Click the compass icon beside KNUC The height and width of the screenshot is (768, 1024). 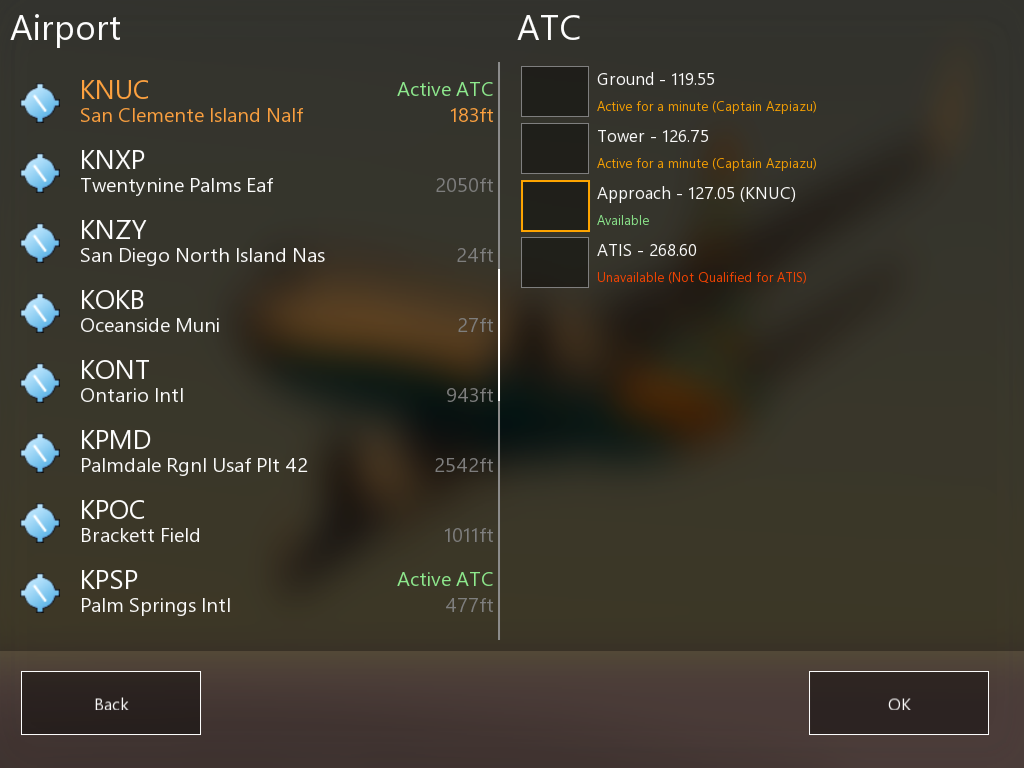tap(40, 103)
